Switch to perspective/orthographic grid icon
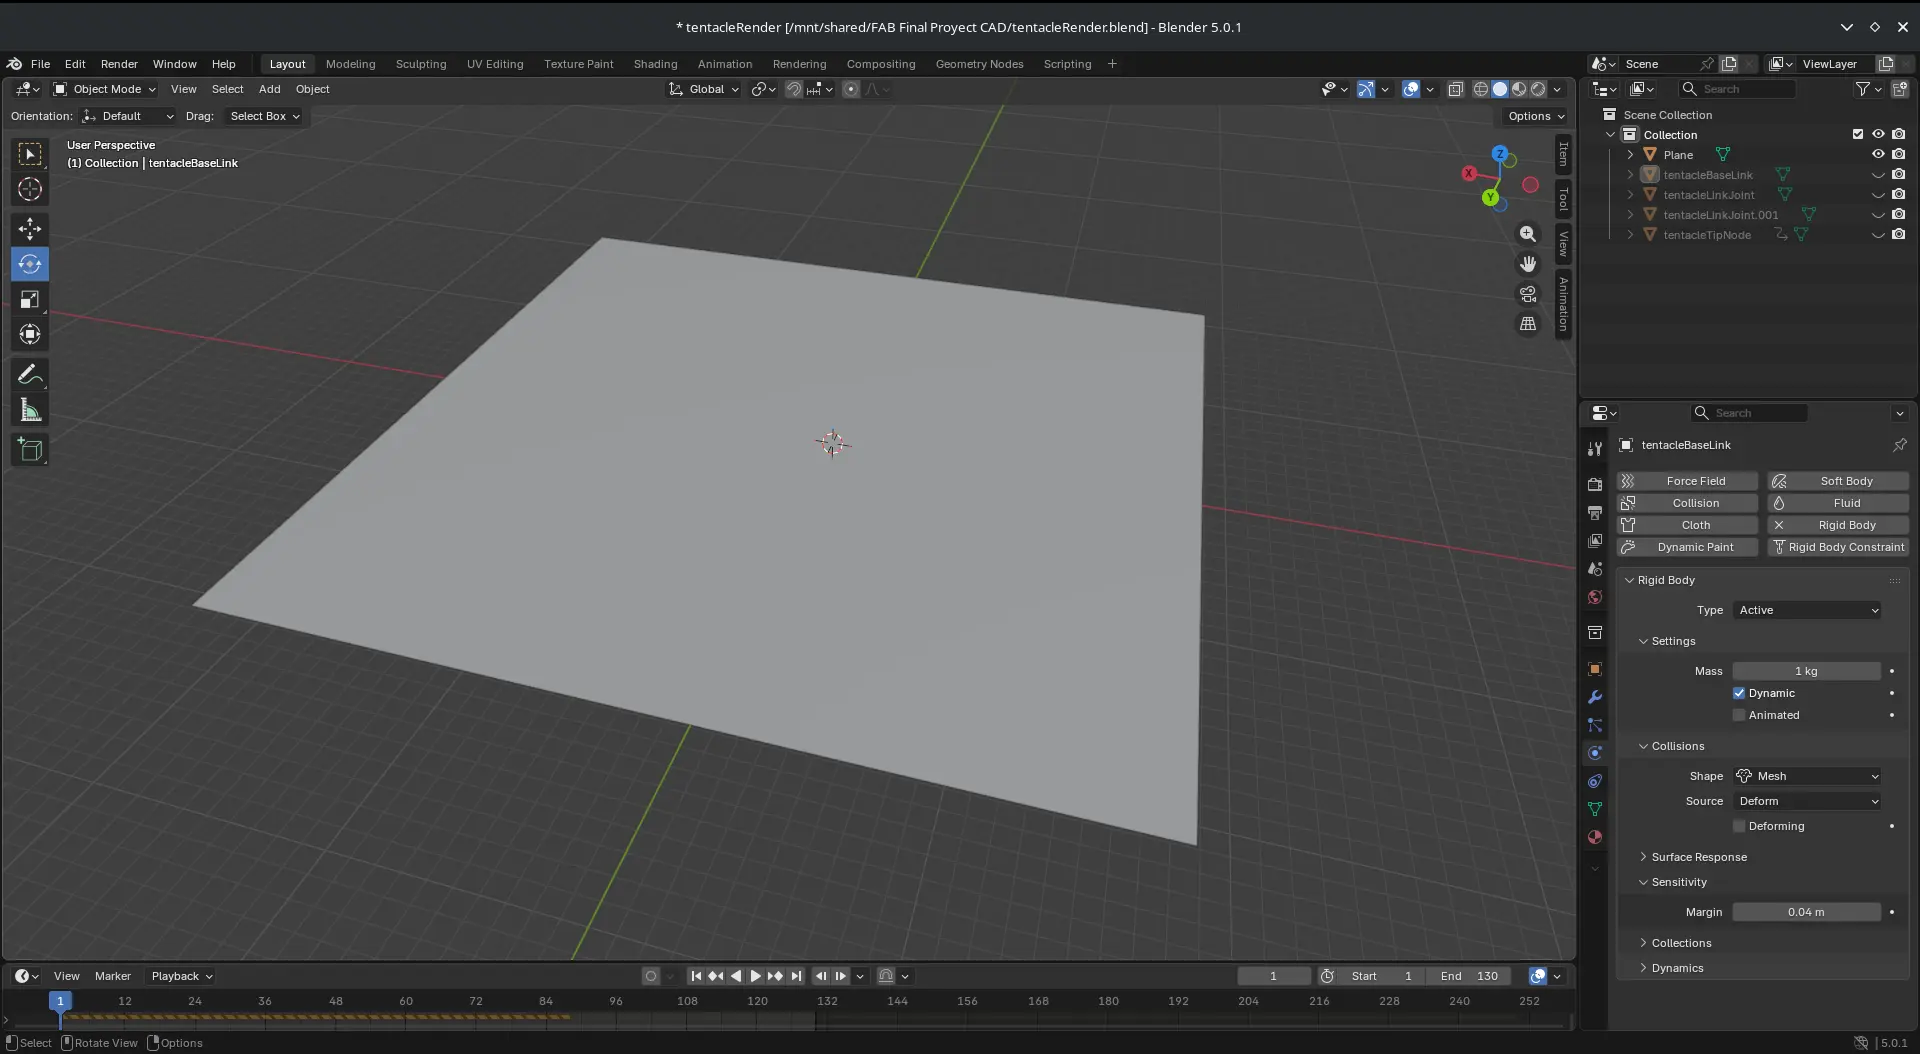The width and height of the screenshot is (1920, 1054). pyautogui.click(x=1528, y=324)
